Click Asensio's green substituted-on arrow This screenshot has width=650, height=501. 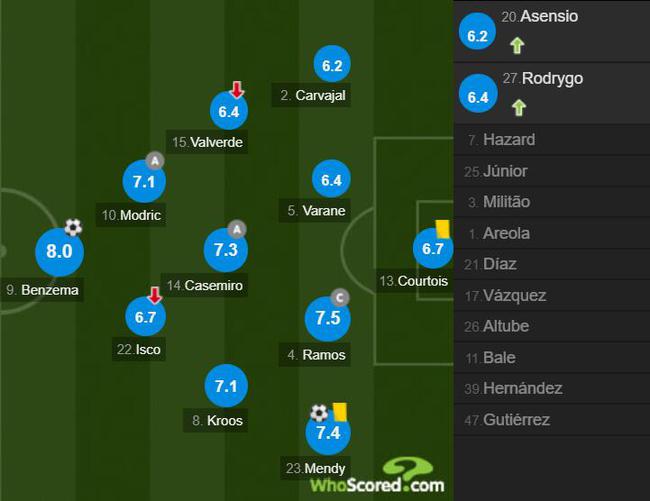pyautogui.click(x=517, y=45)
